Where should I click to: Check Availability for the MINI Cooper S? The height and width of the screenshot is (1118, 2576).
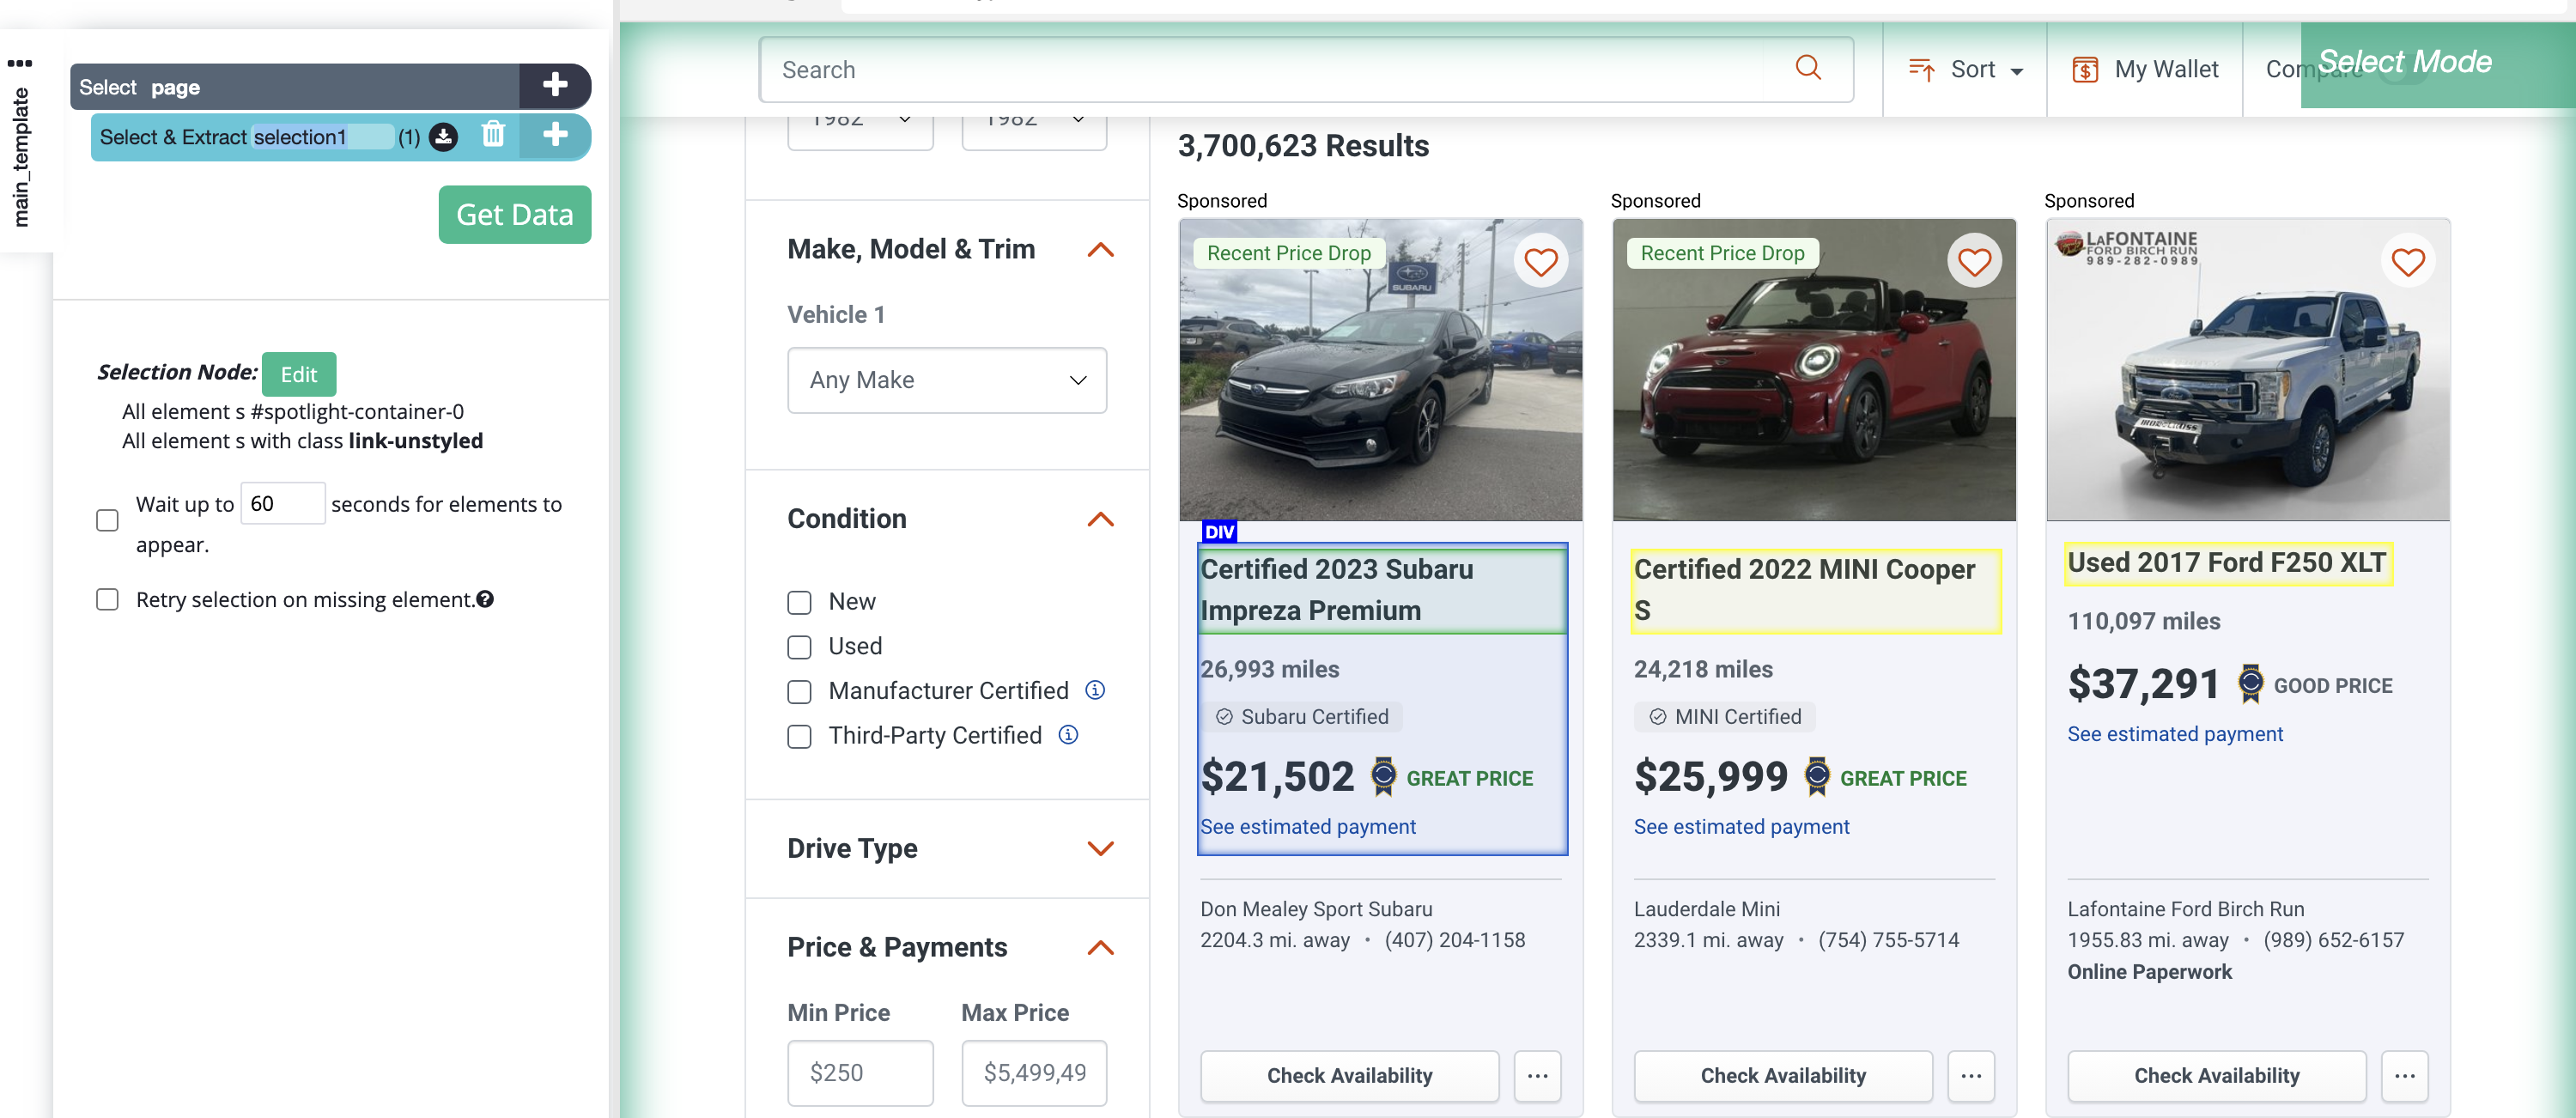pos(1783,1076)
